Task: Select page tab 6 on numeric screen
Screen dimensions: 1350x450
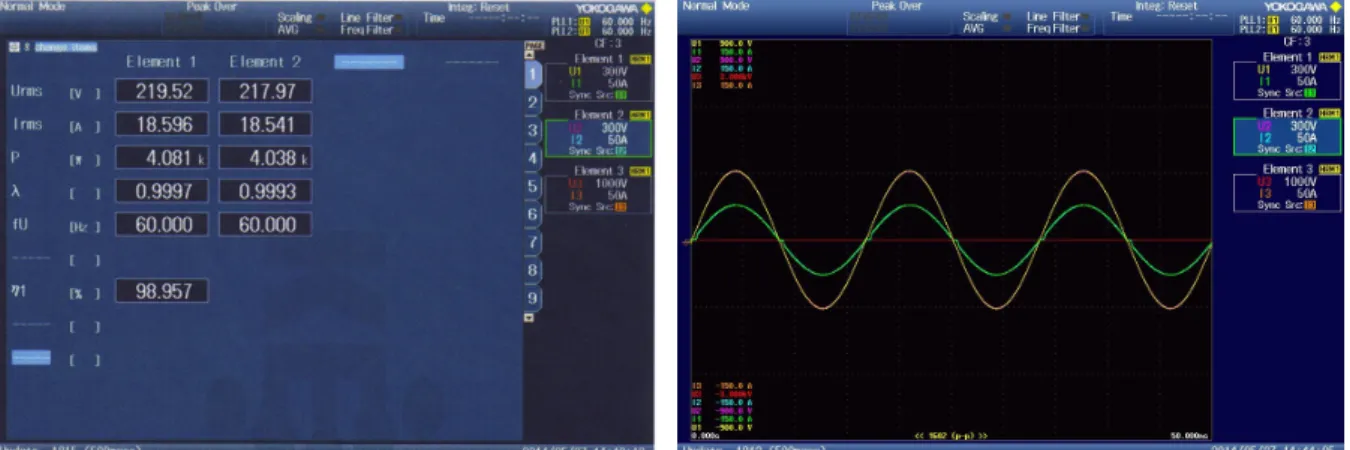Action: pos(533,215)
